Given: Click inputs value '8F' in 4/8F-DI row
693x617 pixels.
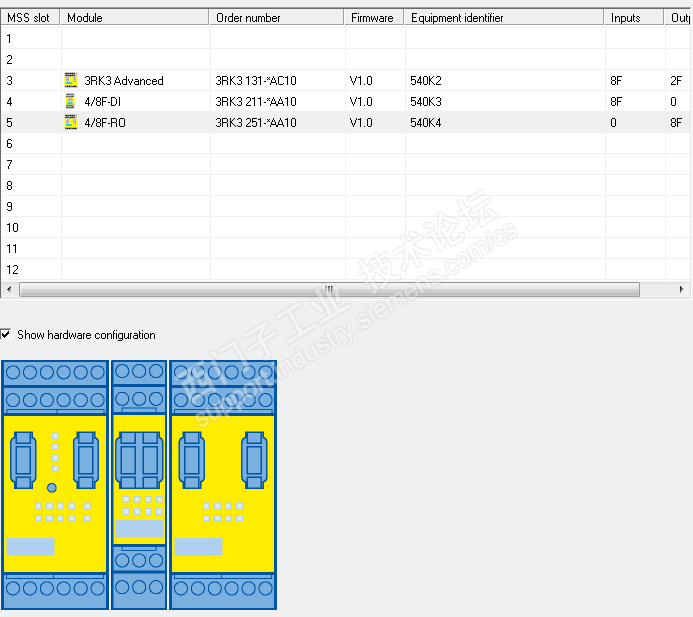Looking at the screenshot, I should tap(616, 102).
